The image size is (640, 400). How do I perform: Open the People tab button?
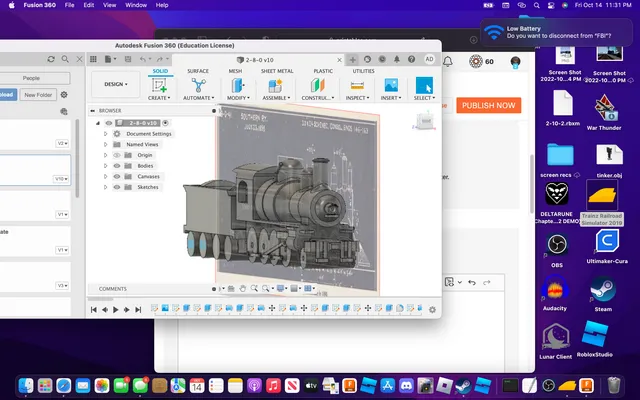coord(31,78)
